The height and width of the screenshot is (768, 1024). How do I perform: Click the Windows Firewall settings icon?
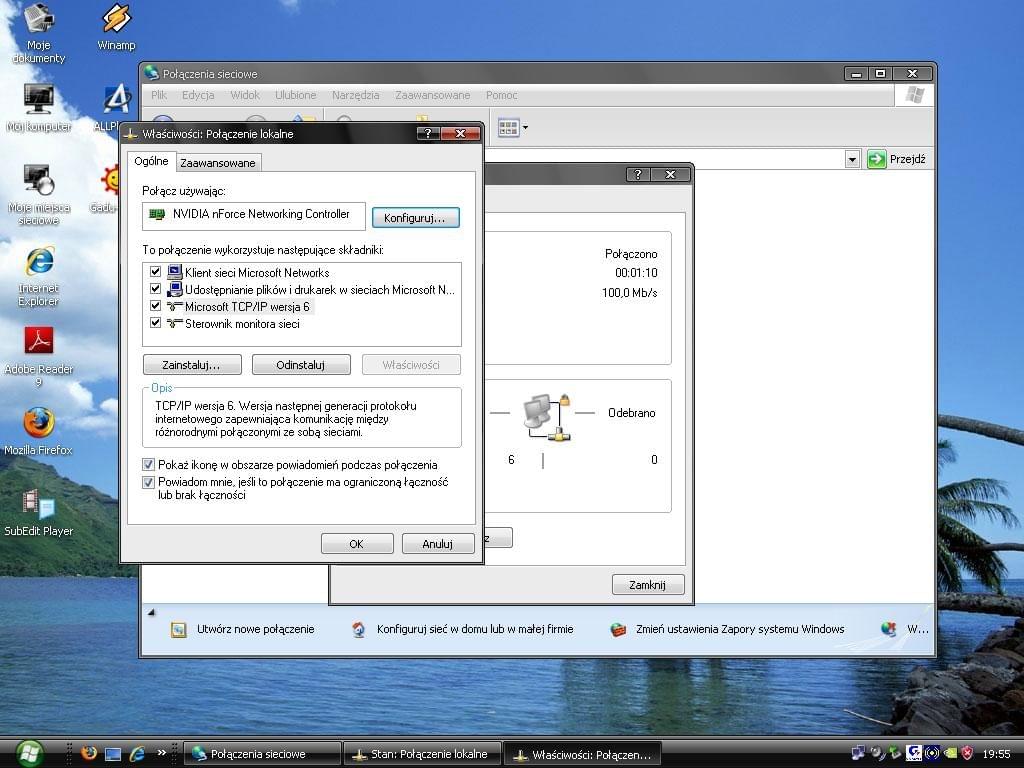618,630
